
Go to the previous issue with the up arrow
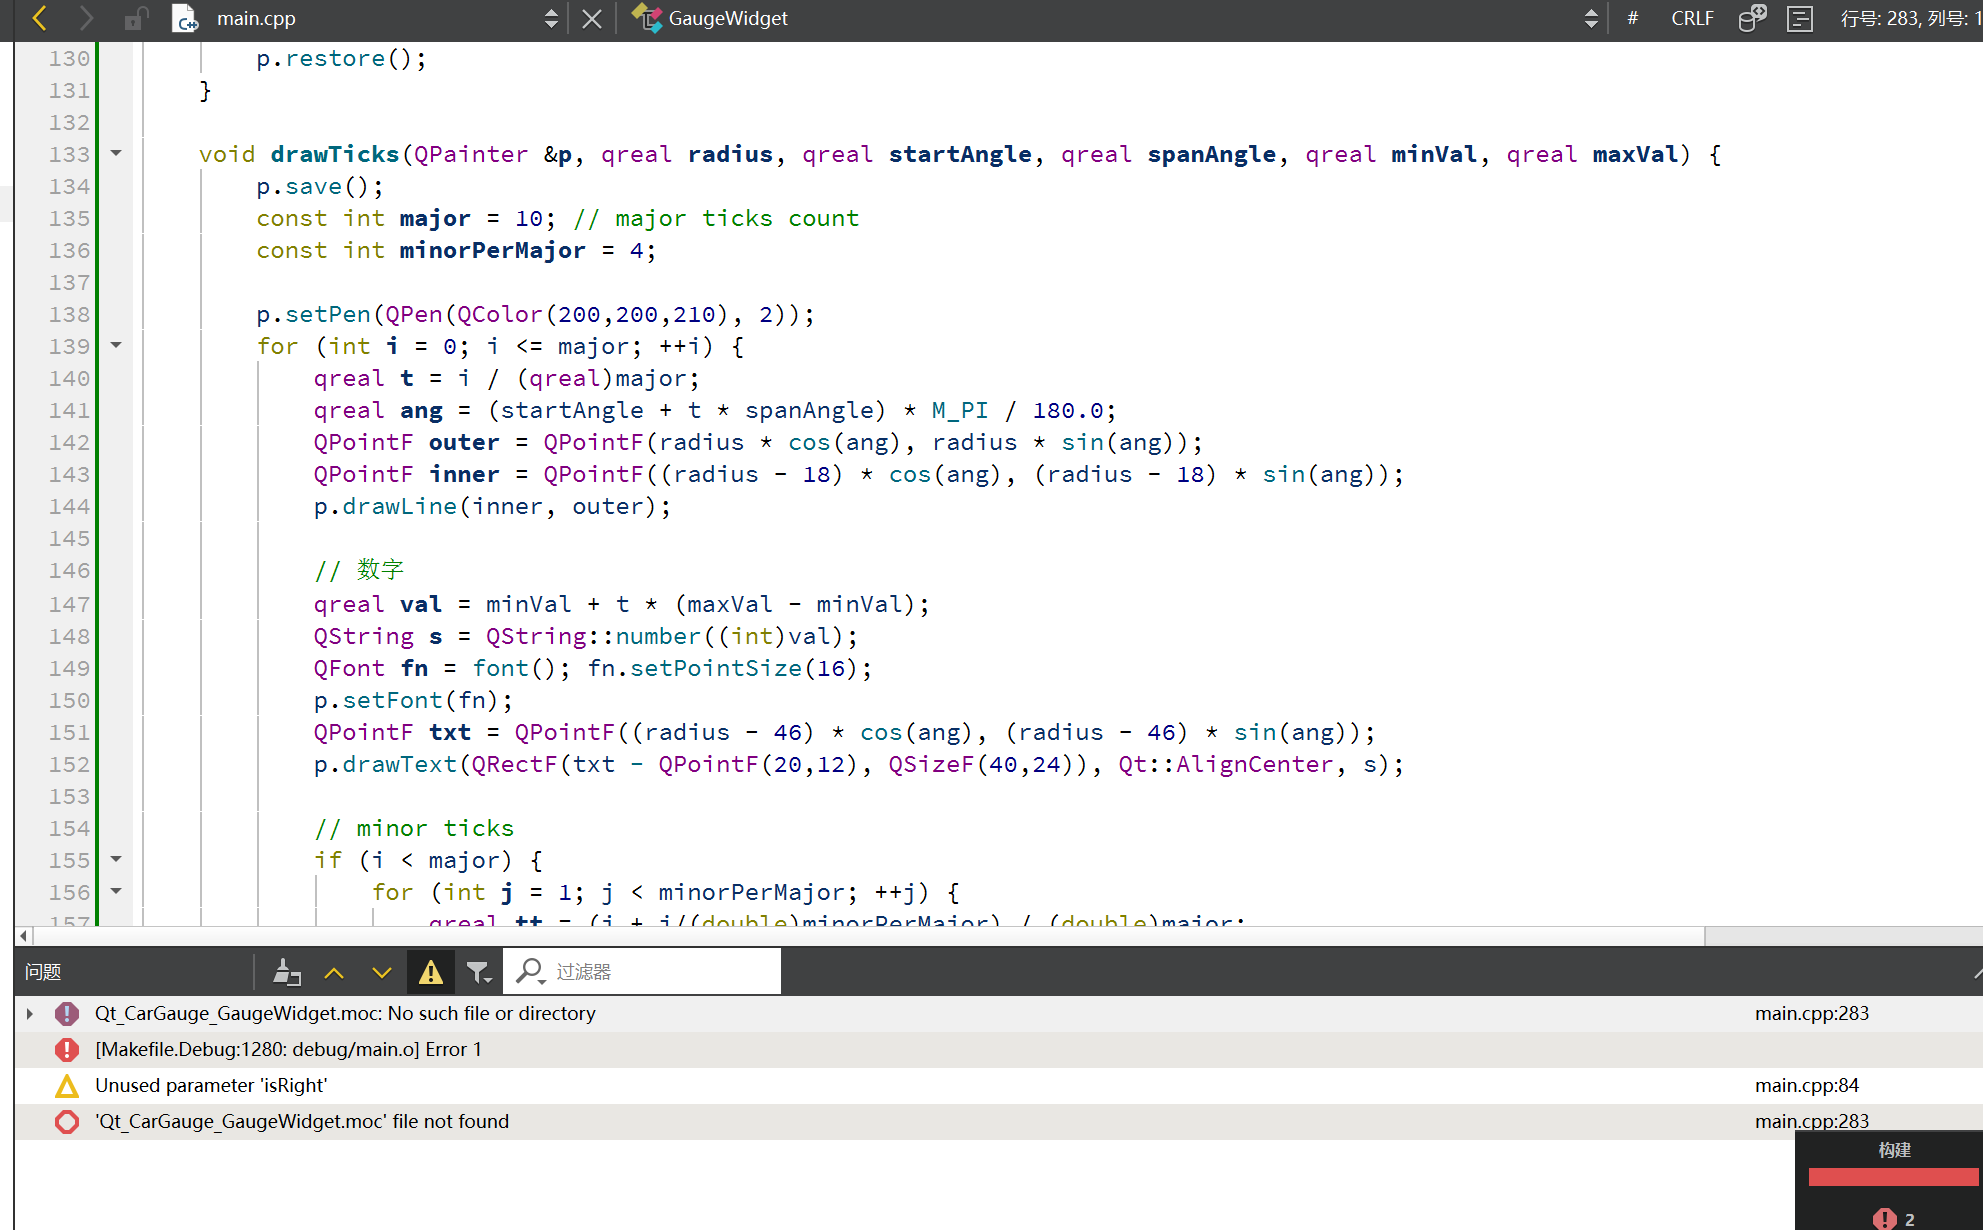point(334,971)
